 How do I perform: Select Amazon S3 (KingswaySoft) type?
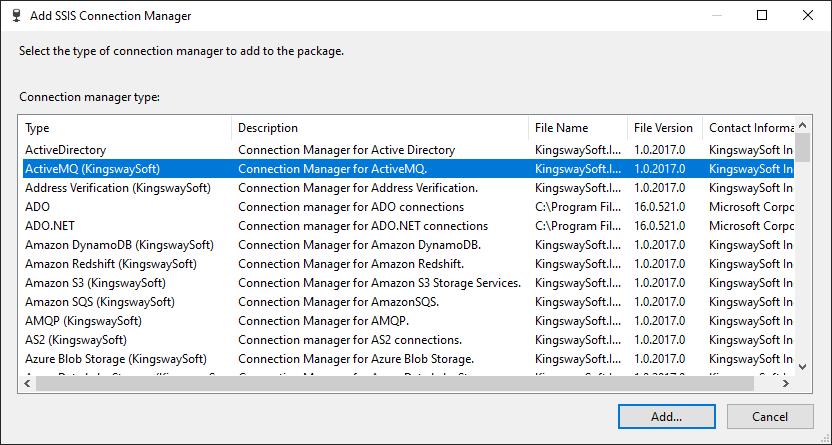click(96, 283)
